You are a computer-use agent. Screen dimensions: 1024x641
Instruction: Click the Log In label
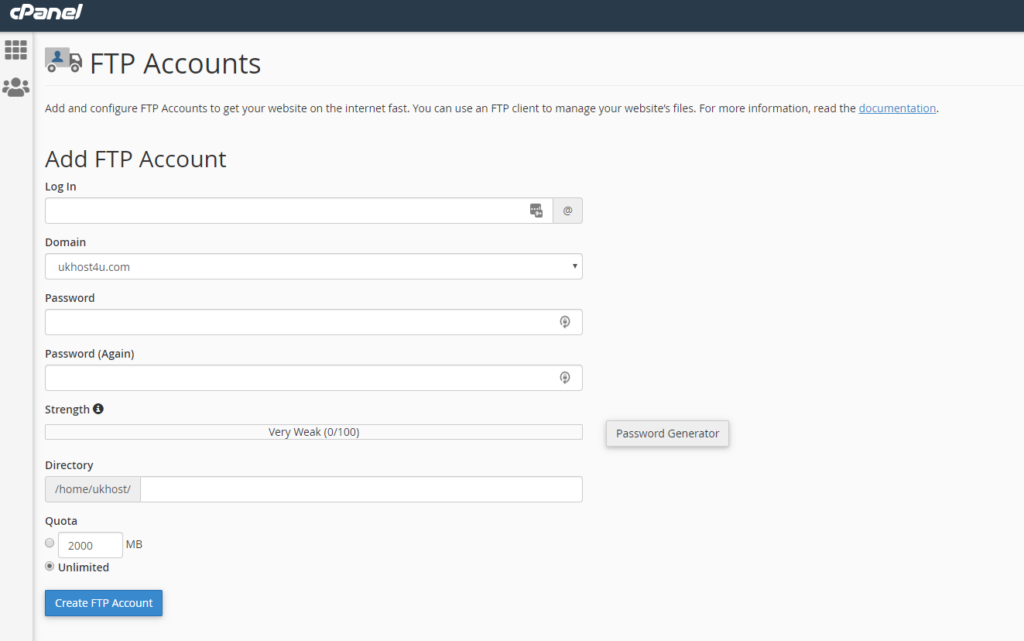pyautogui.click(x=60, y=187)
